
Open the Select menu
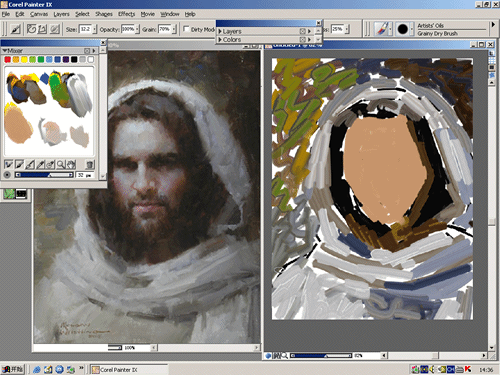(x=82, y=14)
